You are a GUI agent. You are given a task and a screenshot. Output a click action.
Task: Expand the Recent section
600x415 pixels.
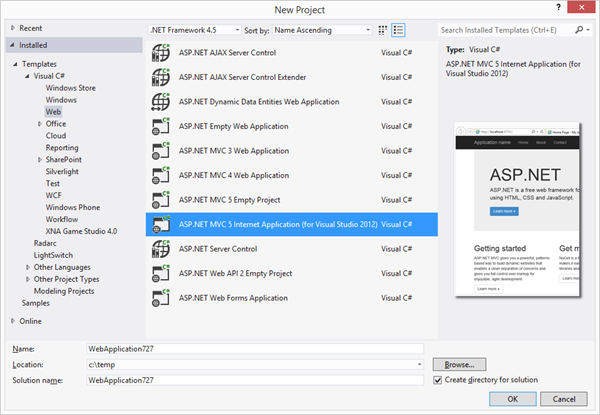13,28
